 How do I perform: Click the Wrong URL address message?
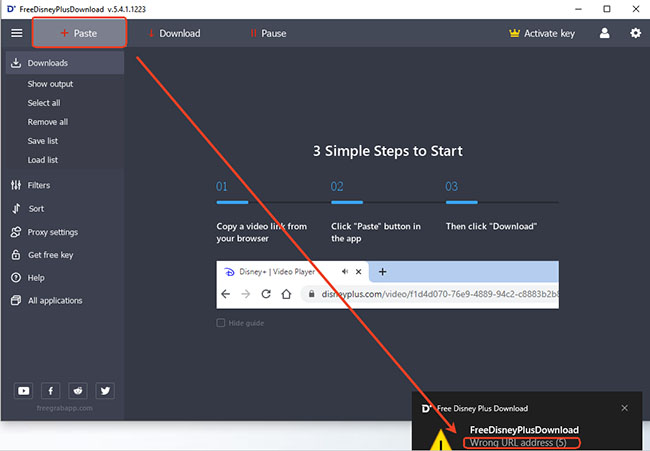[518, 443]
